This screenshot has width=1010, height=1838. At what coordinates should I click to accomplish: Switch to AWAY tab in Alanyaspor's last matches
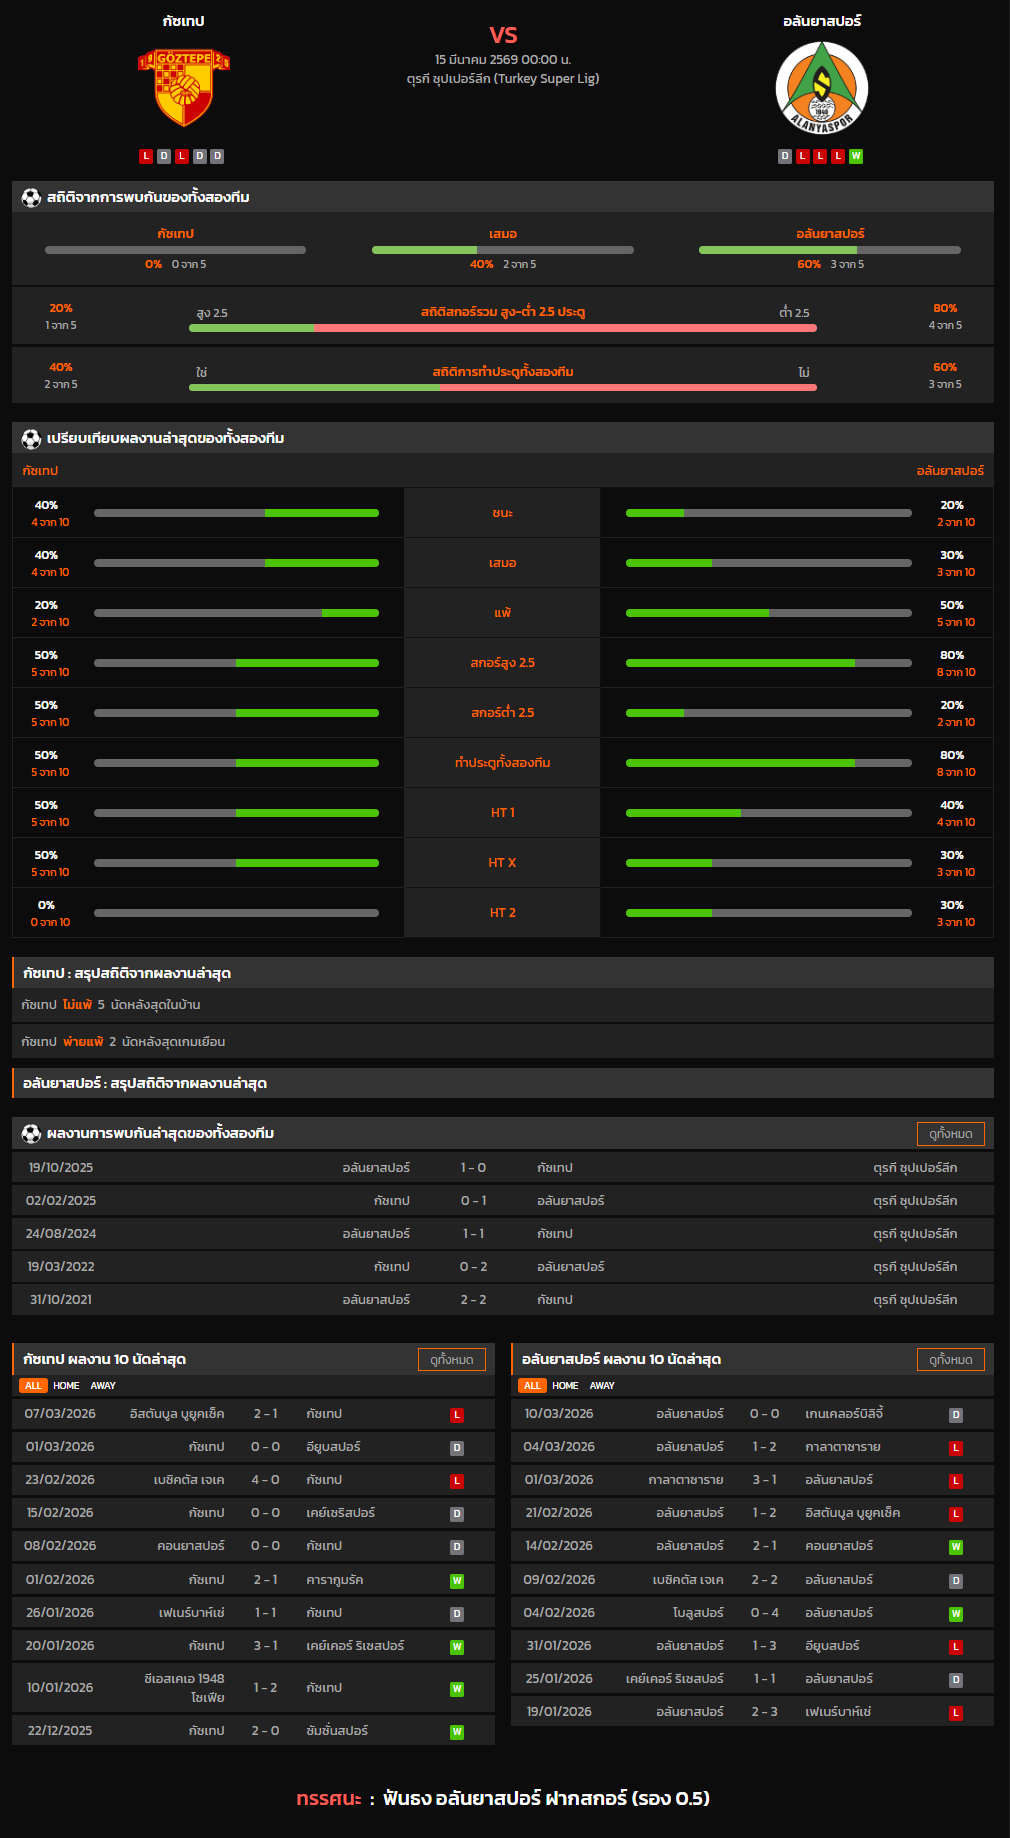pyautogui.click(x=602, y=1386)
